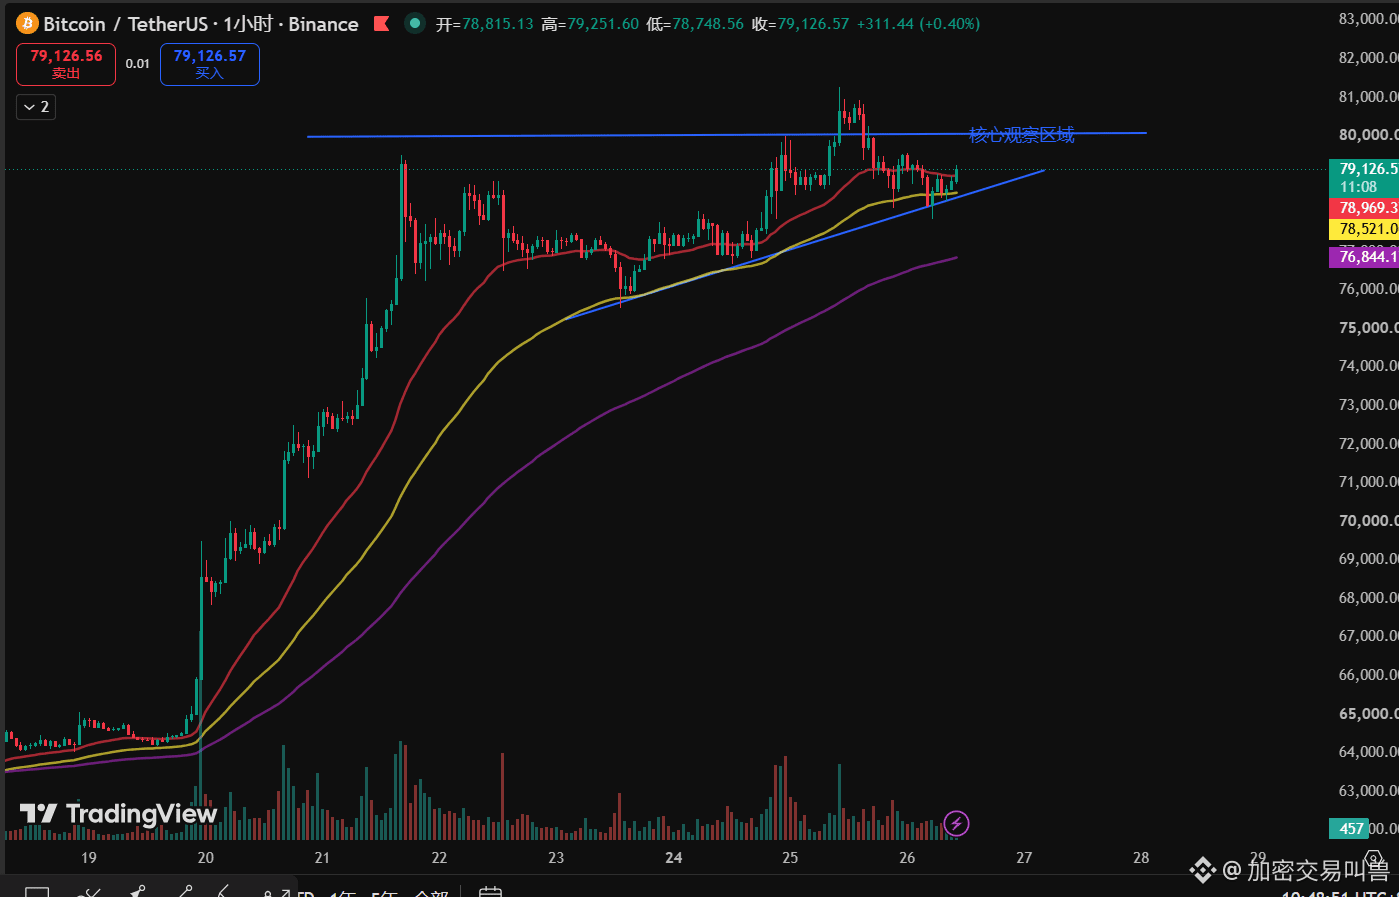Click the 75,000.0 price scale label
This screenshot has height=897, width=1399.
point(1368,328)
